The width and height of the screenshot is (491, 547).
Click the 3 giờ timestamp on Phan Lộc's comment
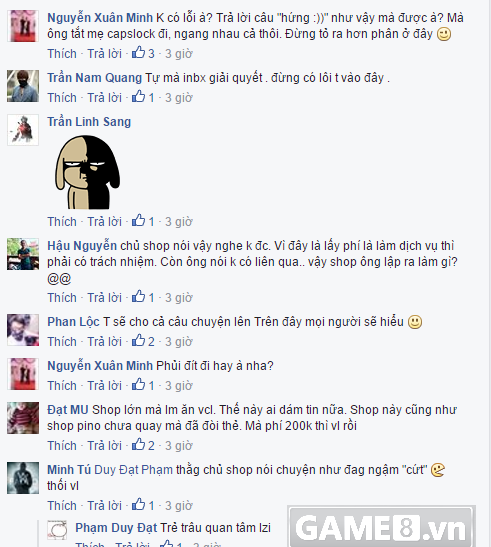coord(179,342)
